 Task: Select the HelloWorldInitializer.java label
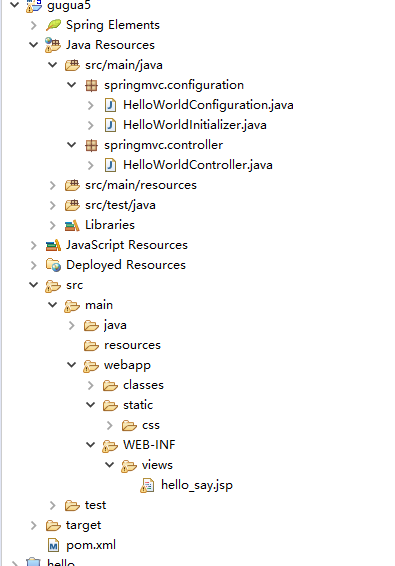tap(195, 125)
